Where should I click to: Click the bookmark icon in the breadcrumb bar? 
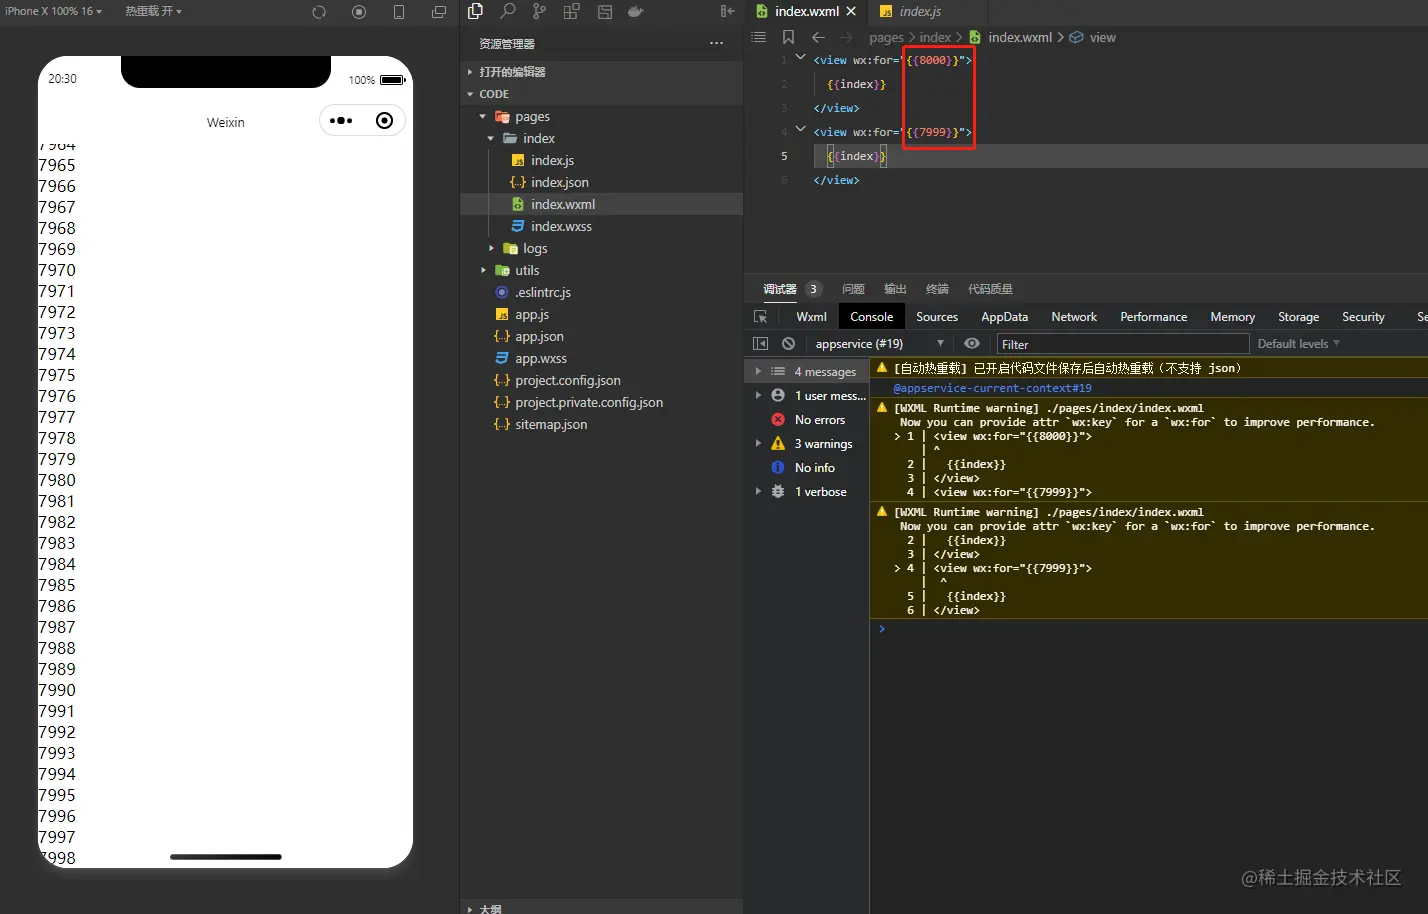coord(788,37)
